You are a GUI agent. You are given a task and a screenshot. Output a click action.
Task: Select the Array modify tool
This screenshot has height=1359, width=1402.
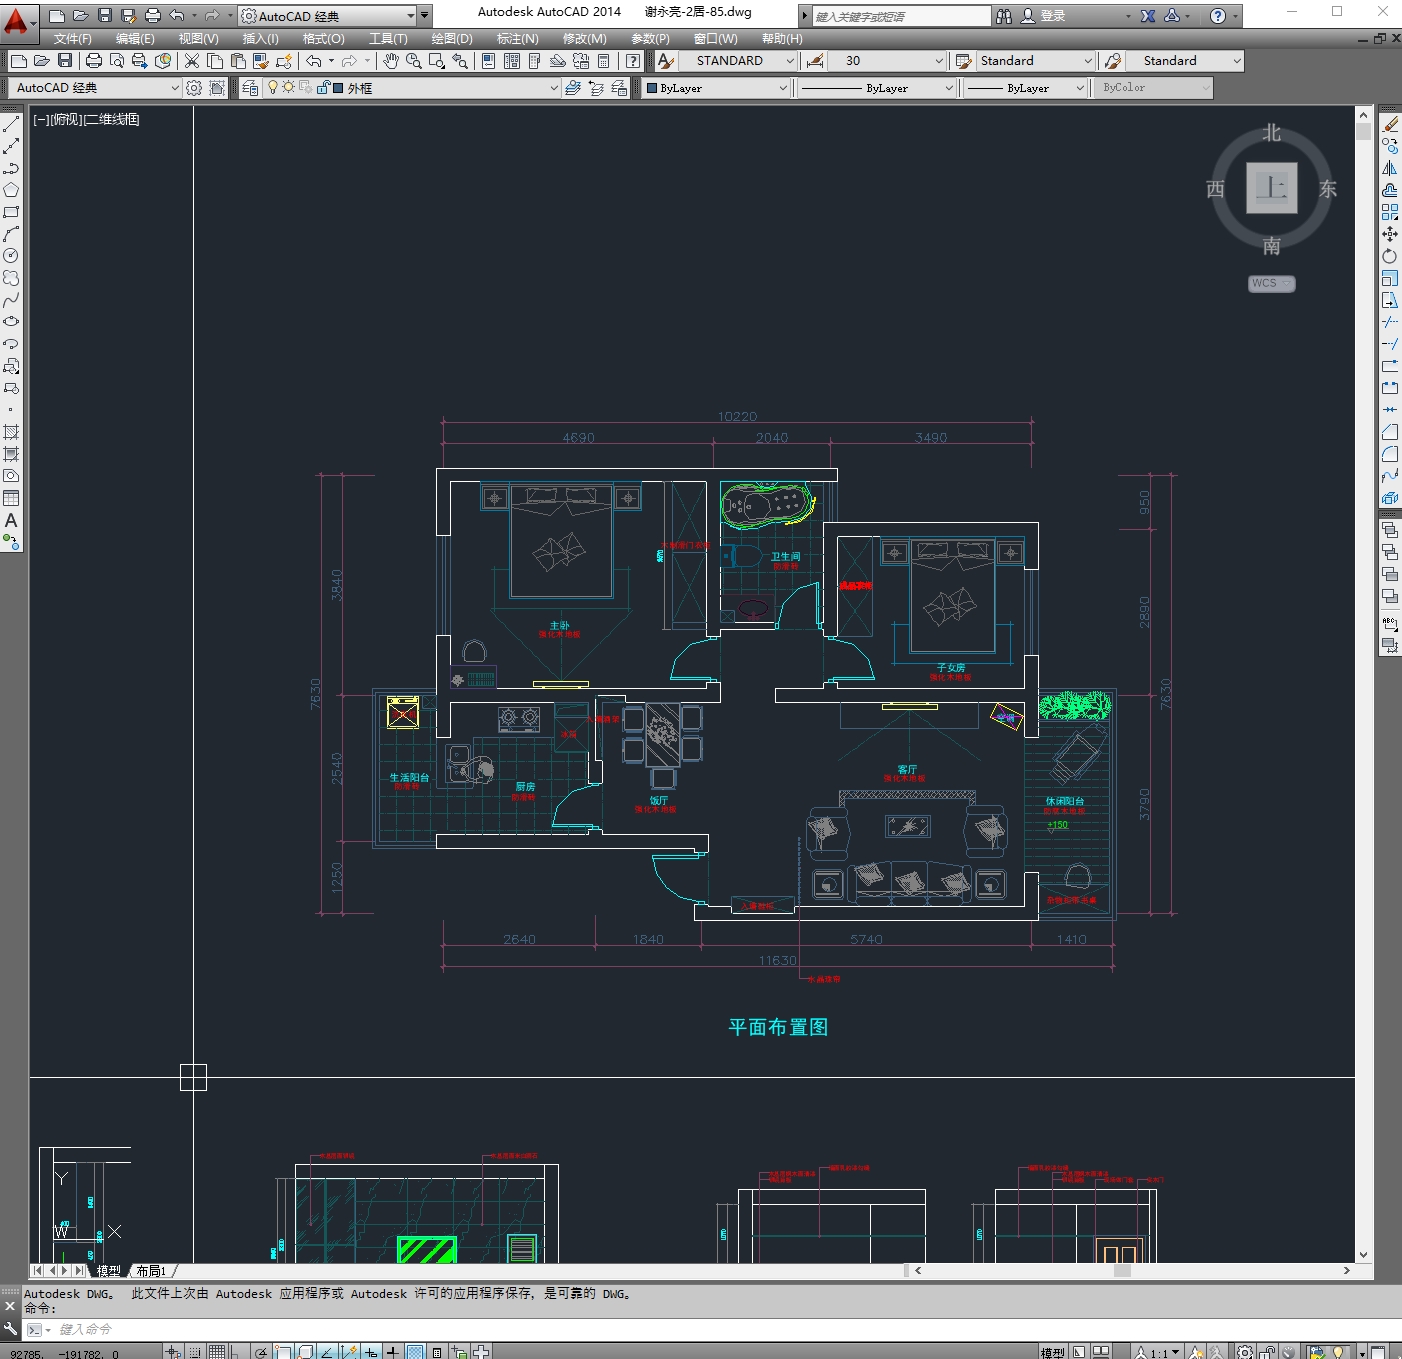[x=1390, y=212]
